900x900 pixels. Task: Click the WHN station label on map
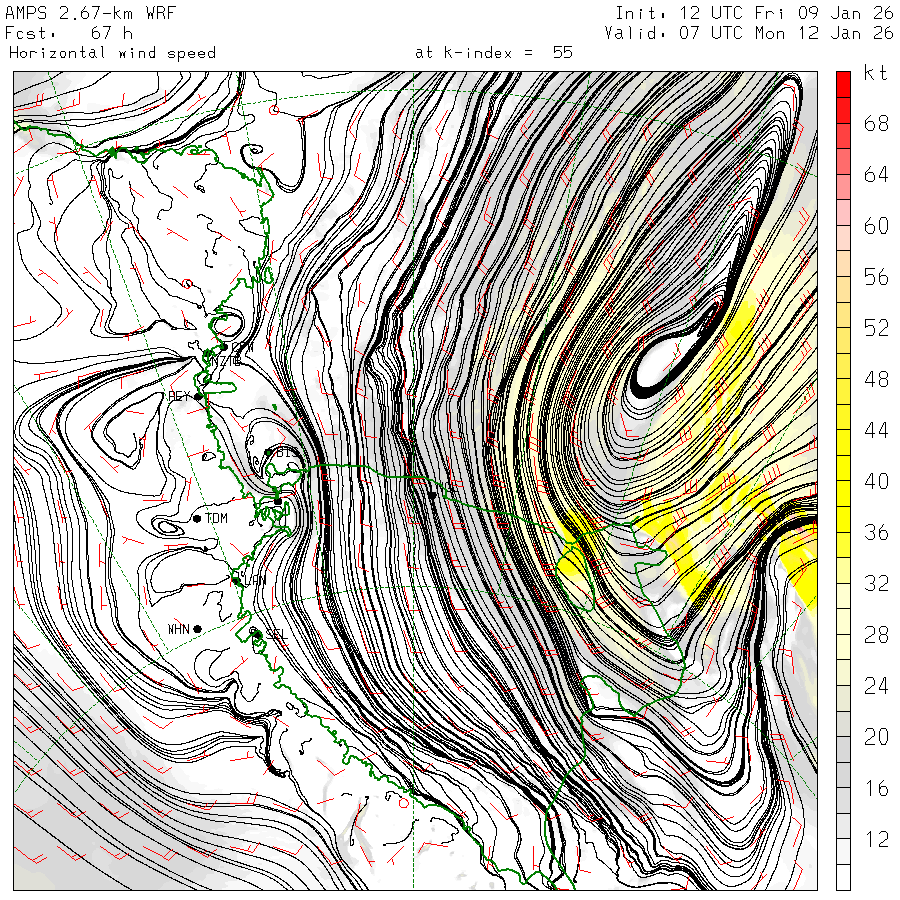pos(179,629)
